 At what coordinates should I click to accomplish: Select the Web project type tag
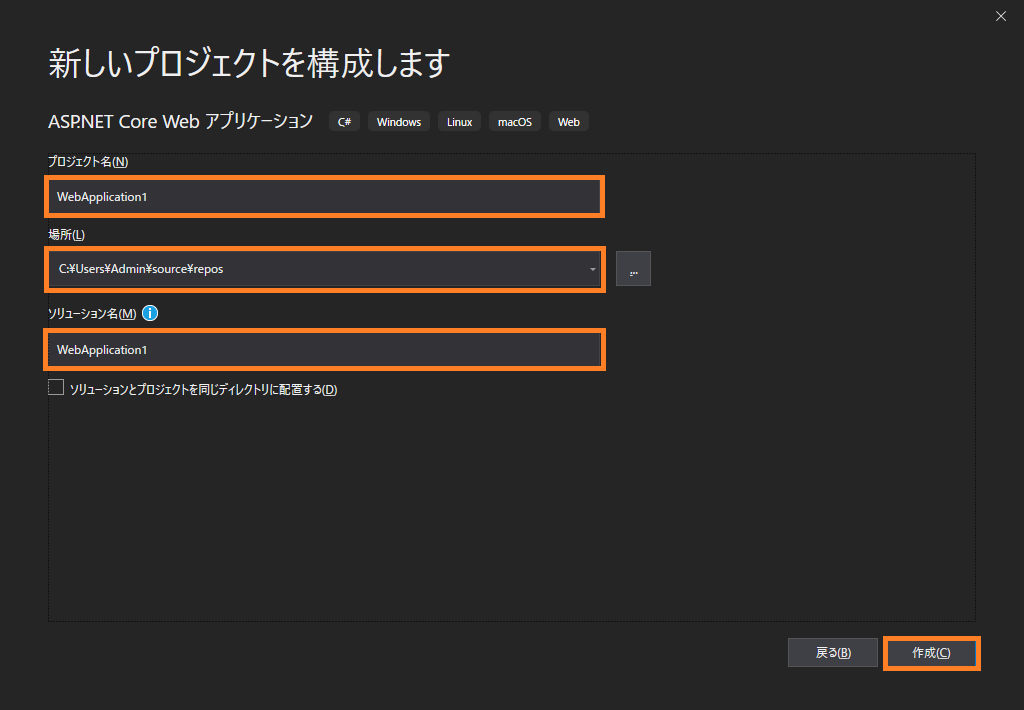tap(568, 121)
